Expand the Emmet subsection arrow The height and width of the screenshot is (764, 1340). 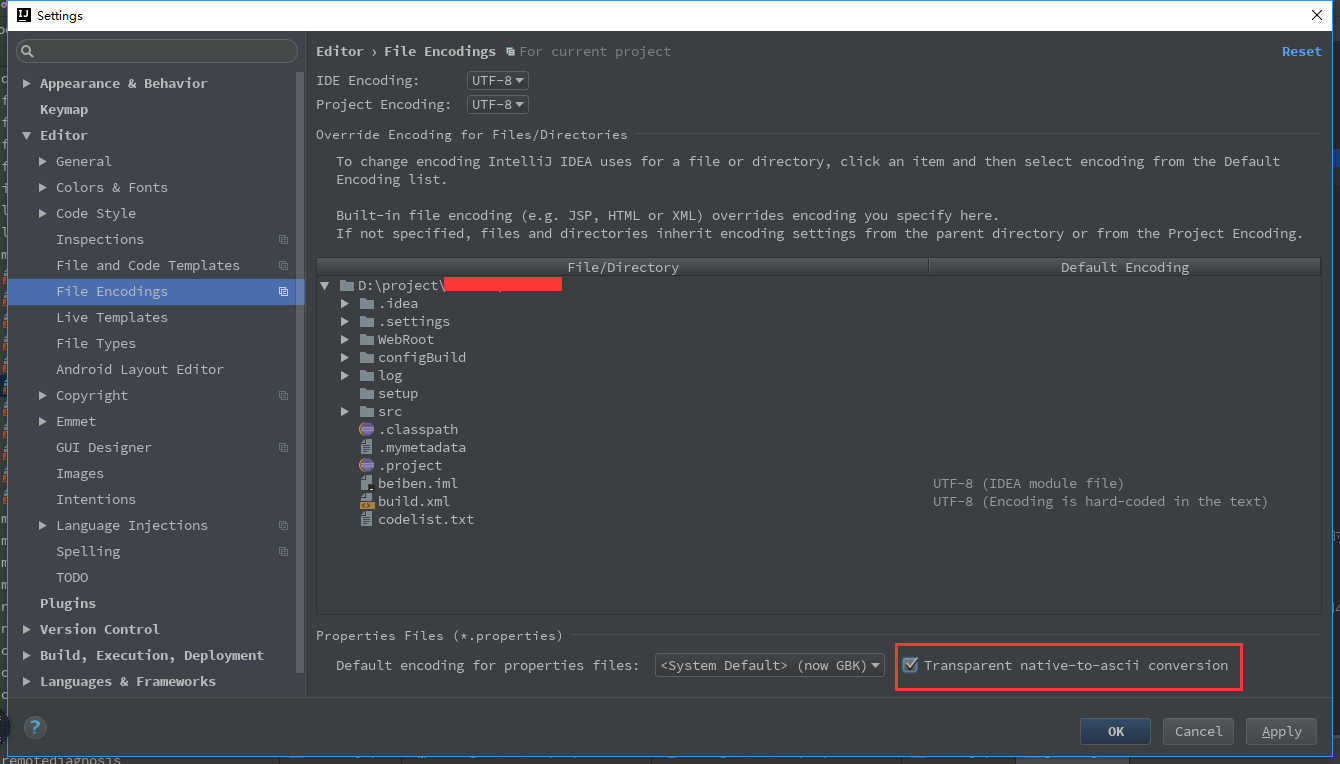tap(43, 422)
